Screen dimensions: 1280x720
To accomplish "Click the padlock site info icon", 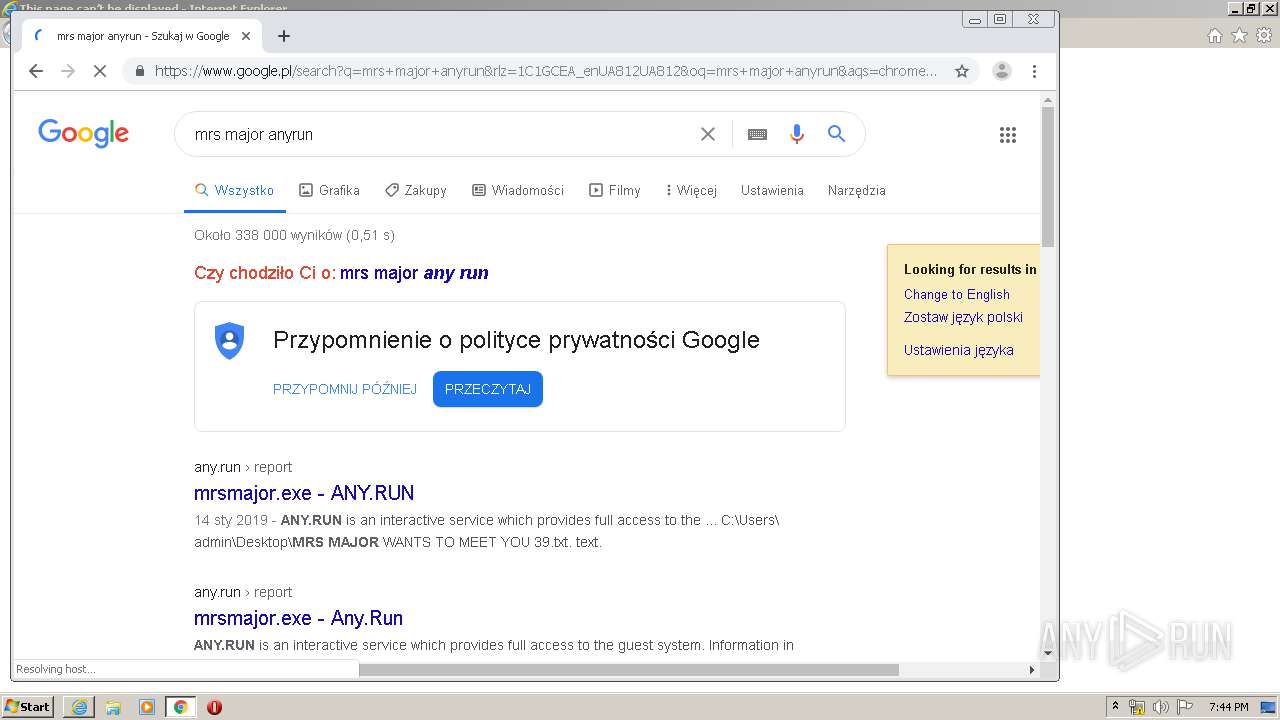I will pos(139,71).
